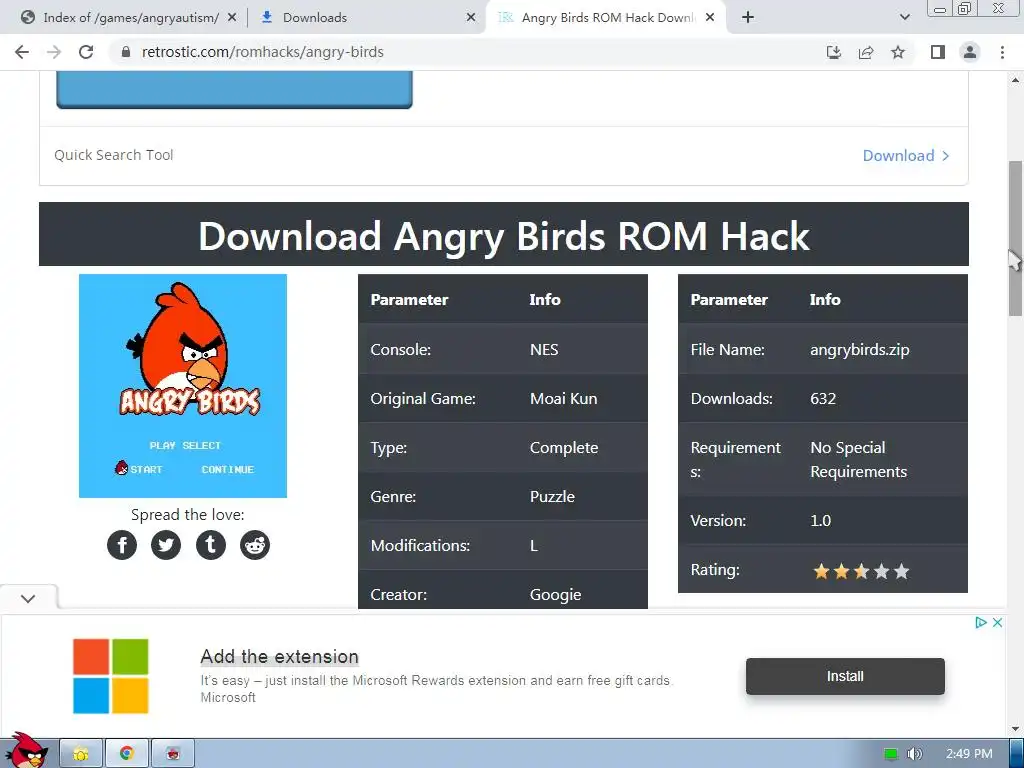Bookmark this page with the star

tap(898, 52)
